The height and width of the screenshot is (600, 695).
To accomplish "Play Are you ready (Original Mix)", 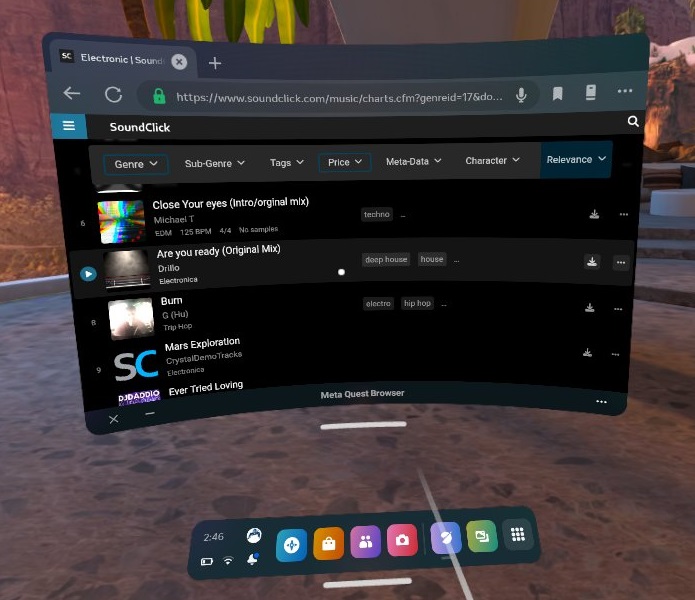I will (88, 274).
